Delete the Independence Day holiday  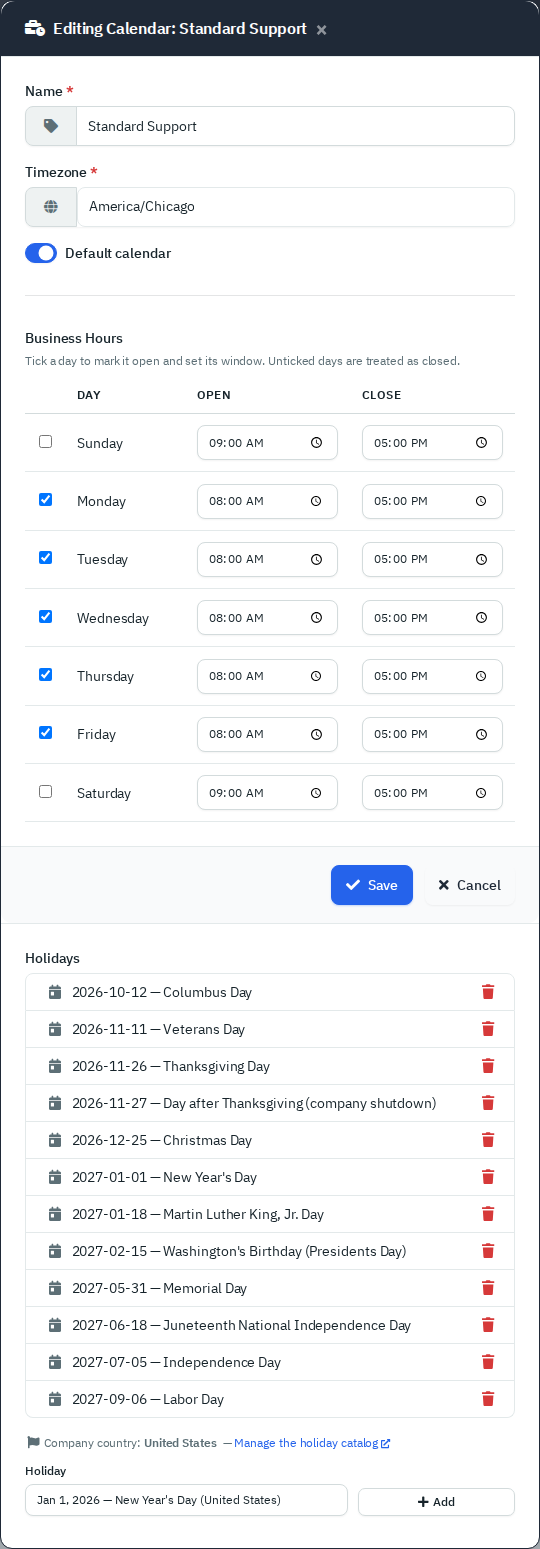tap(488, 1362)
